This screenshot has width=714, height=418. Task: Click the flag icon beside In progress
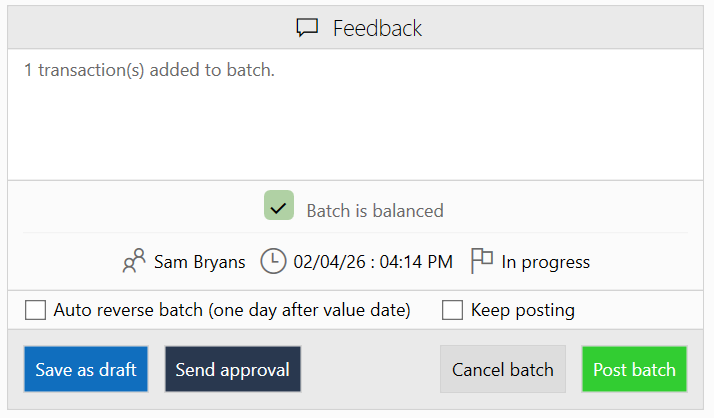coord(482,261)
